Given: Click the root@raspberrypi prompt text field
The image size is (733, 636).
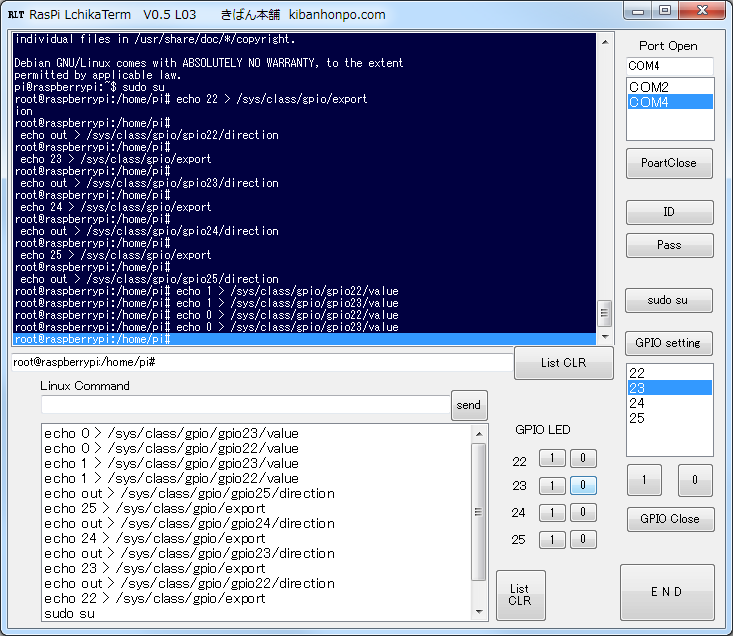Looking at the screenshot, I should pyautogui.click(x=262, y=362).
